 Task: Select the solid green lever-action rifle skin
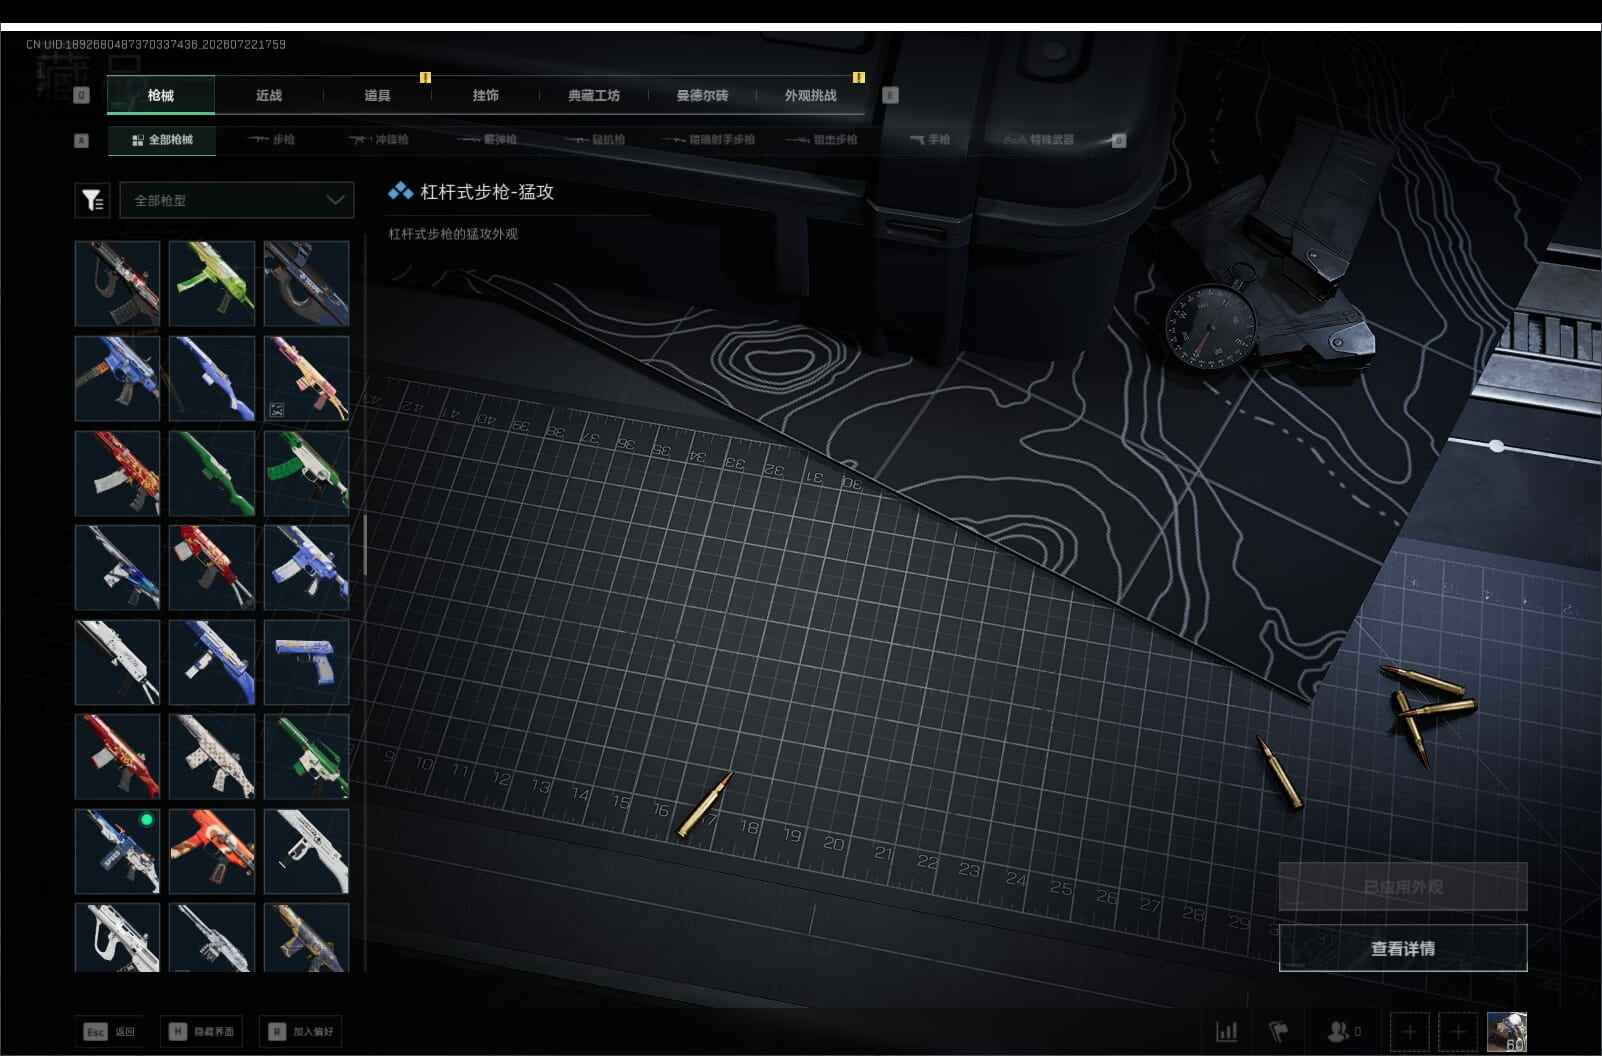pyautogui.click(x=212, y=473)
